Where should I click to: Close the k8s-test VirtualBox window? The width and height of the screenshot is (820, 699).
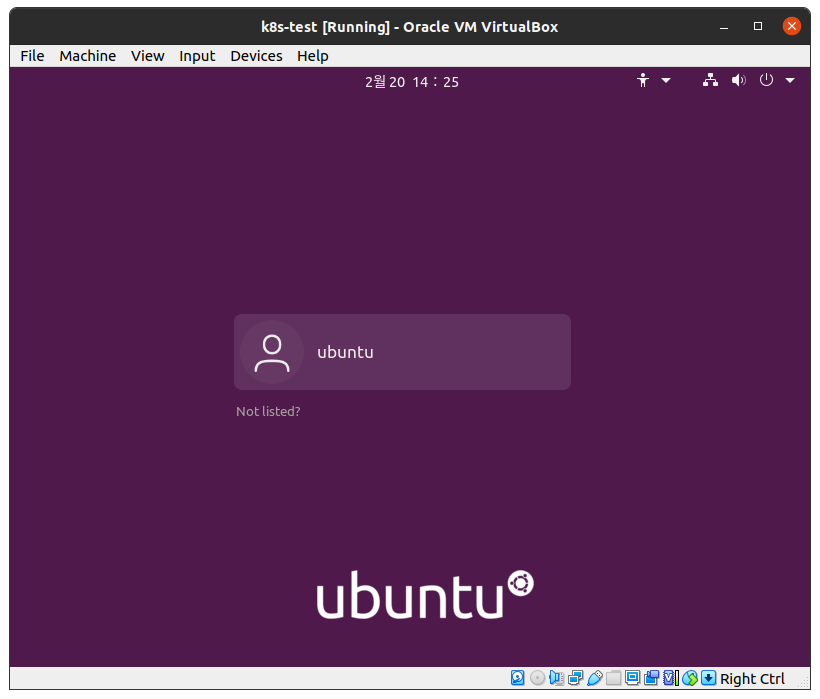[x=792, y=26]
